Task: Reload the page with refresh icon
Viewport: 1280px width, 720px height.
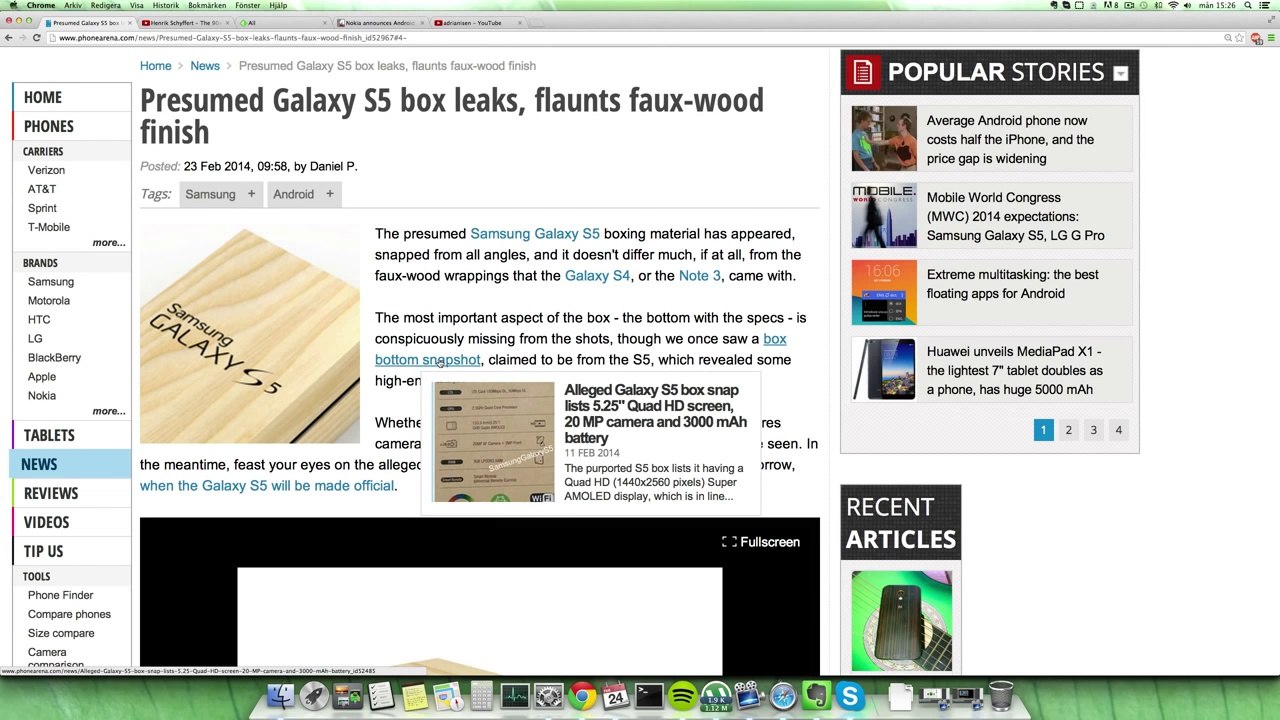Action: click(x=37, y=38)
